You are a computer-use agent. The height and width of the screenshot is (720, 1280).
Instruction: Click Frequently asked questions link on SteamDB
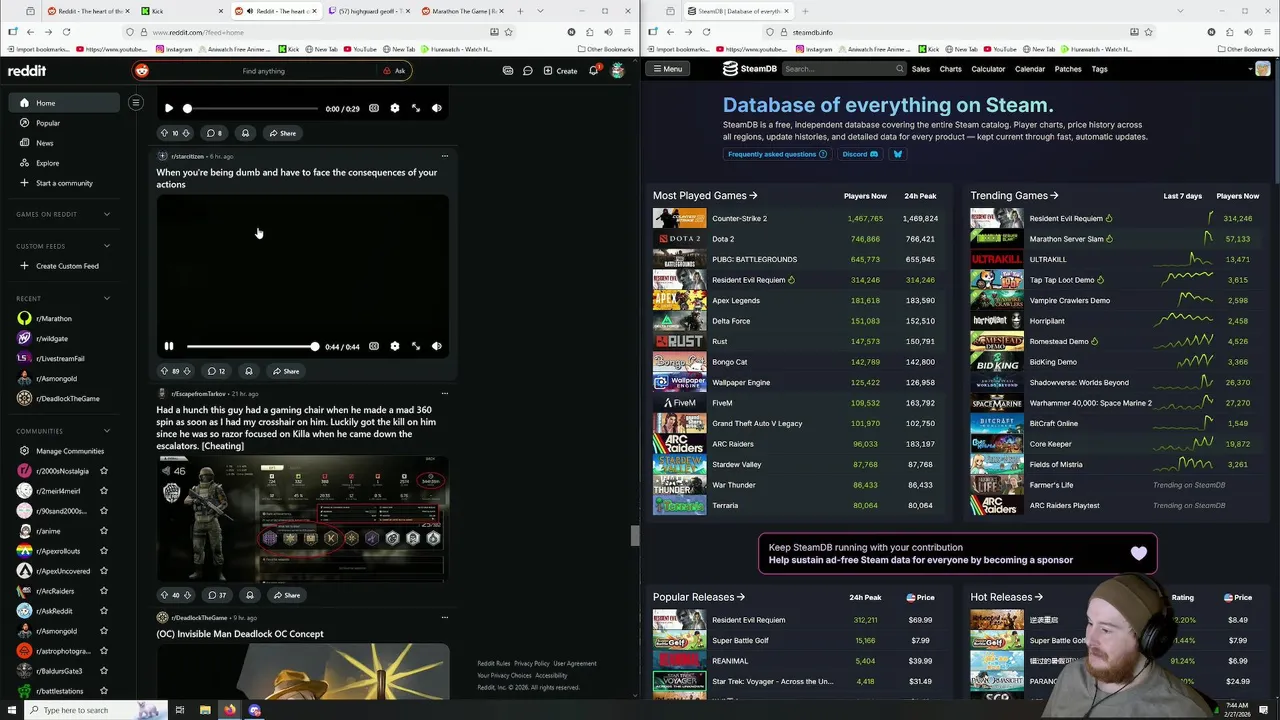point(777,154)
